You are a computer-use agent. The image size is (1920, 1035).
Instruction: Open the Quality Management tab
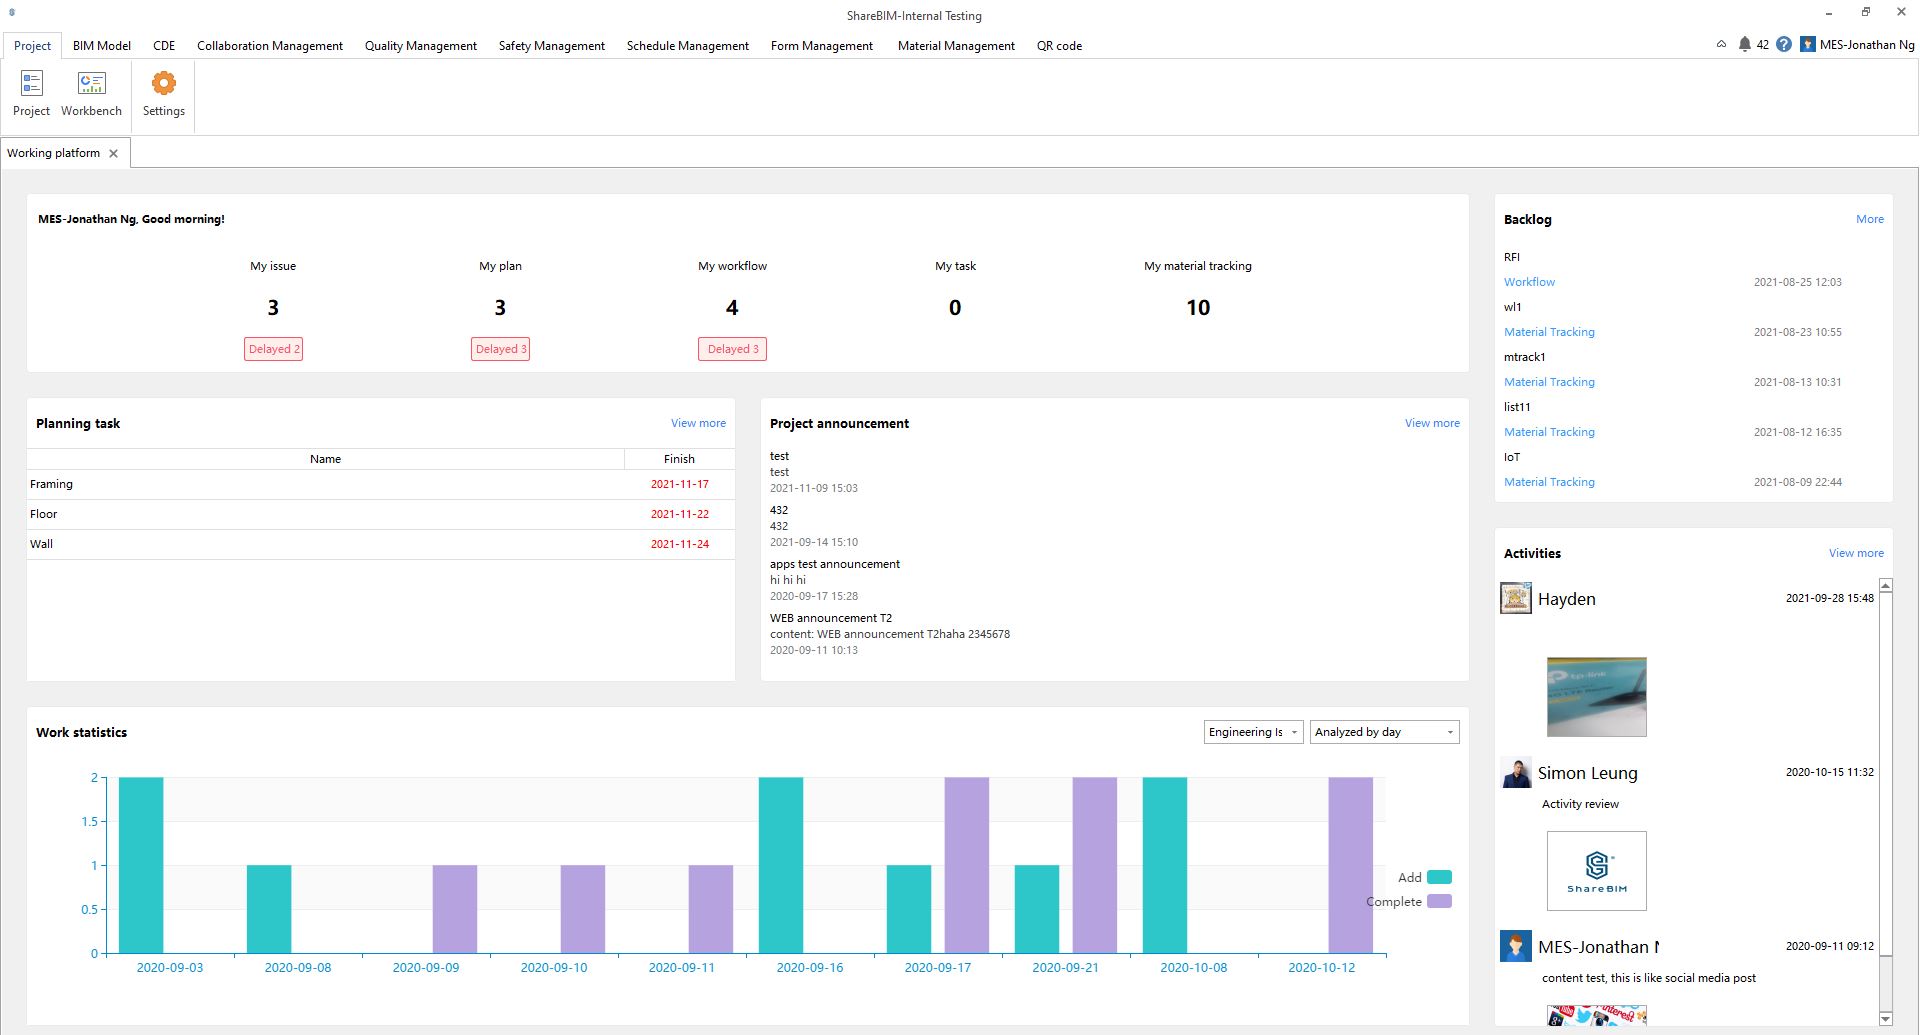point(420,46)
